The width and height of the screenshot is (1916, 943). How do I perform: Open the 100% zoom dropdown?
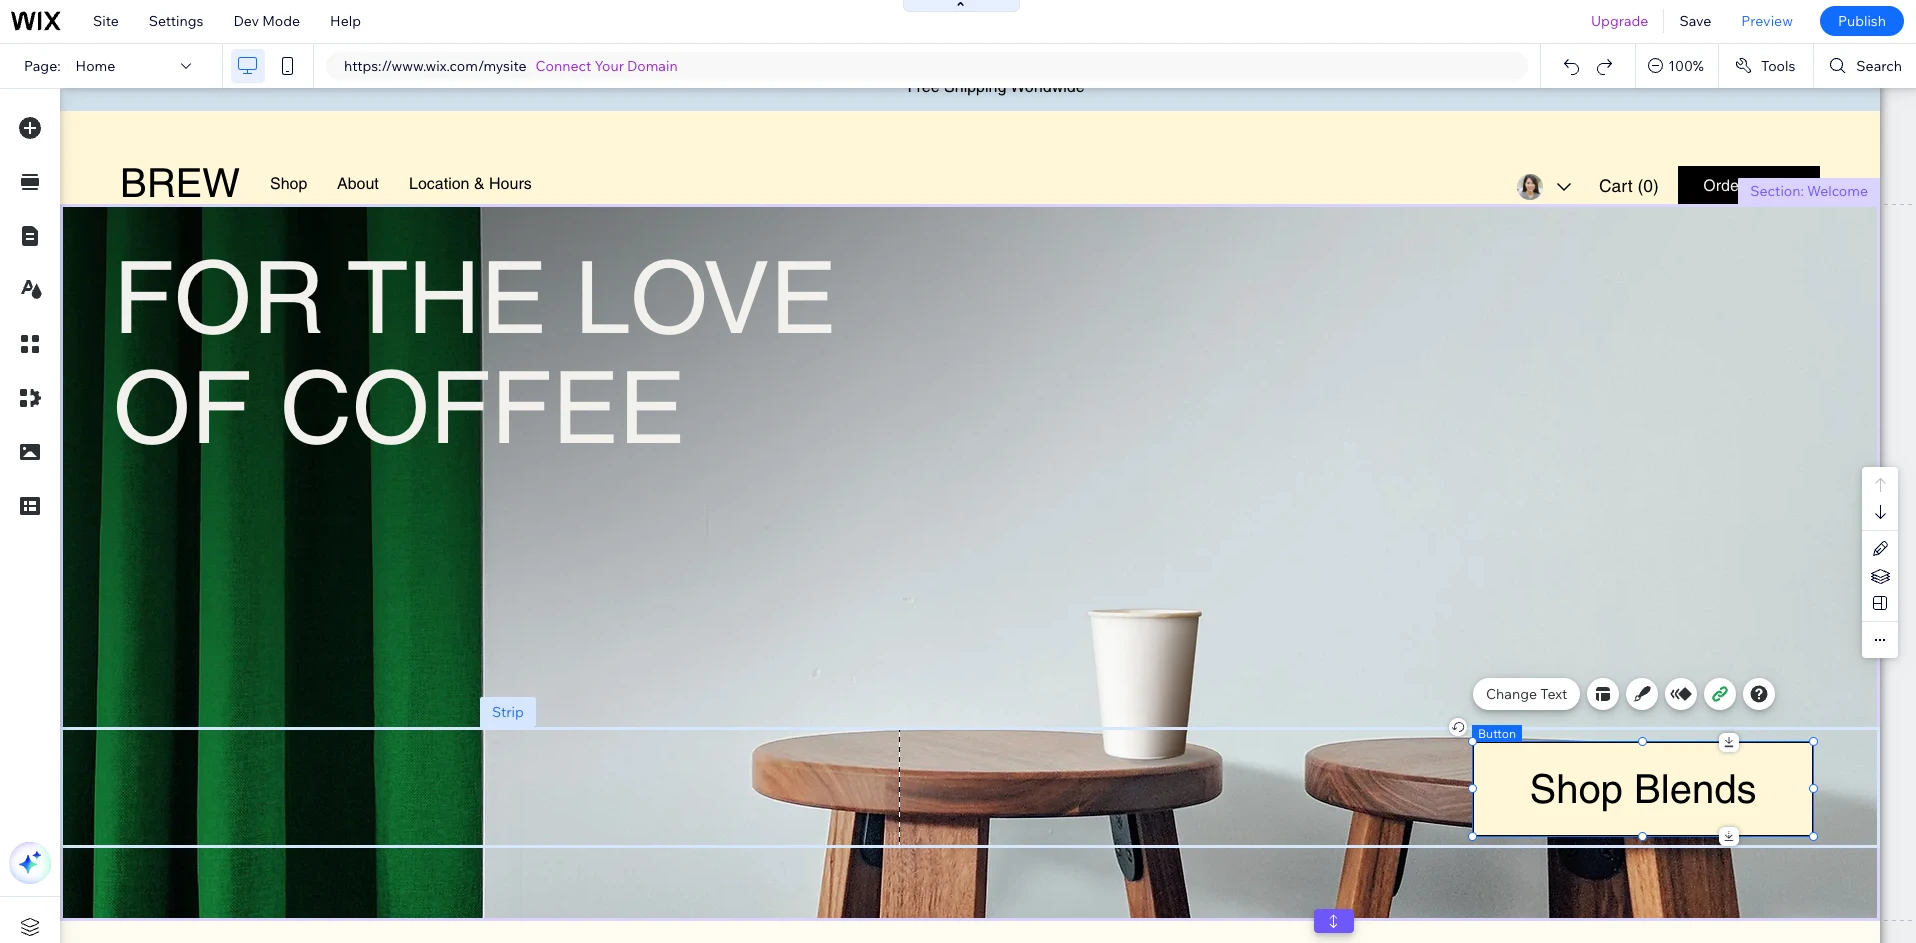pyautogui.click(x=1676, y=65)
